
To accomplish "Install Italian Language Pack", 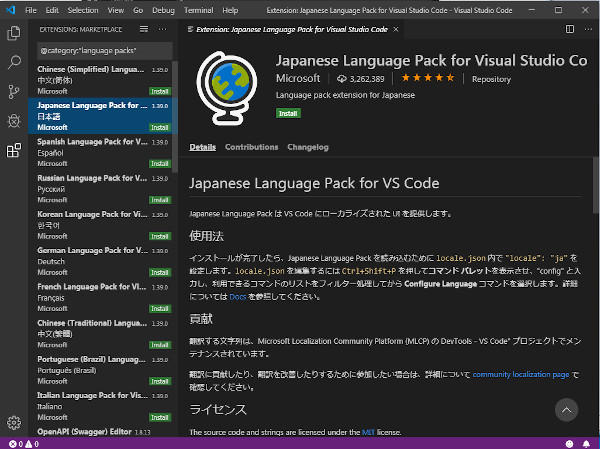I will pos(160,417).
